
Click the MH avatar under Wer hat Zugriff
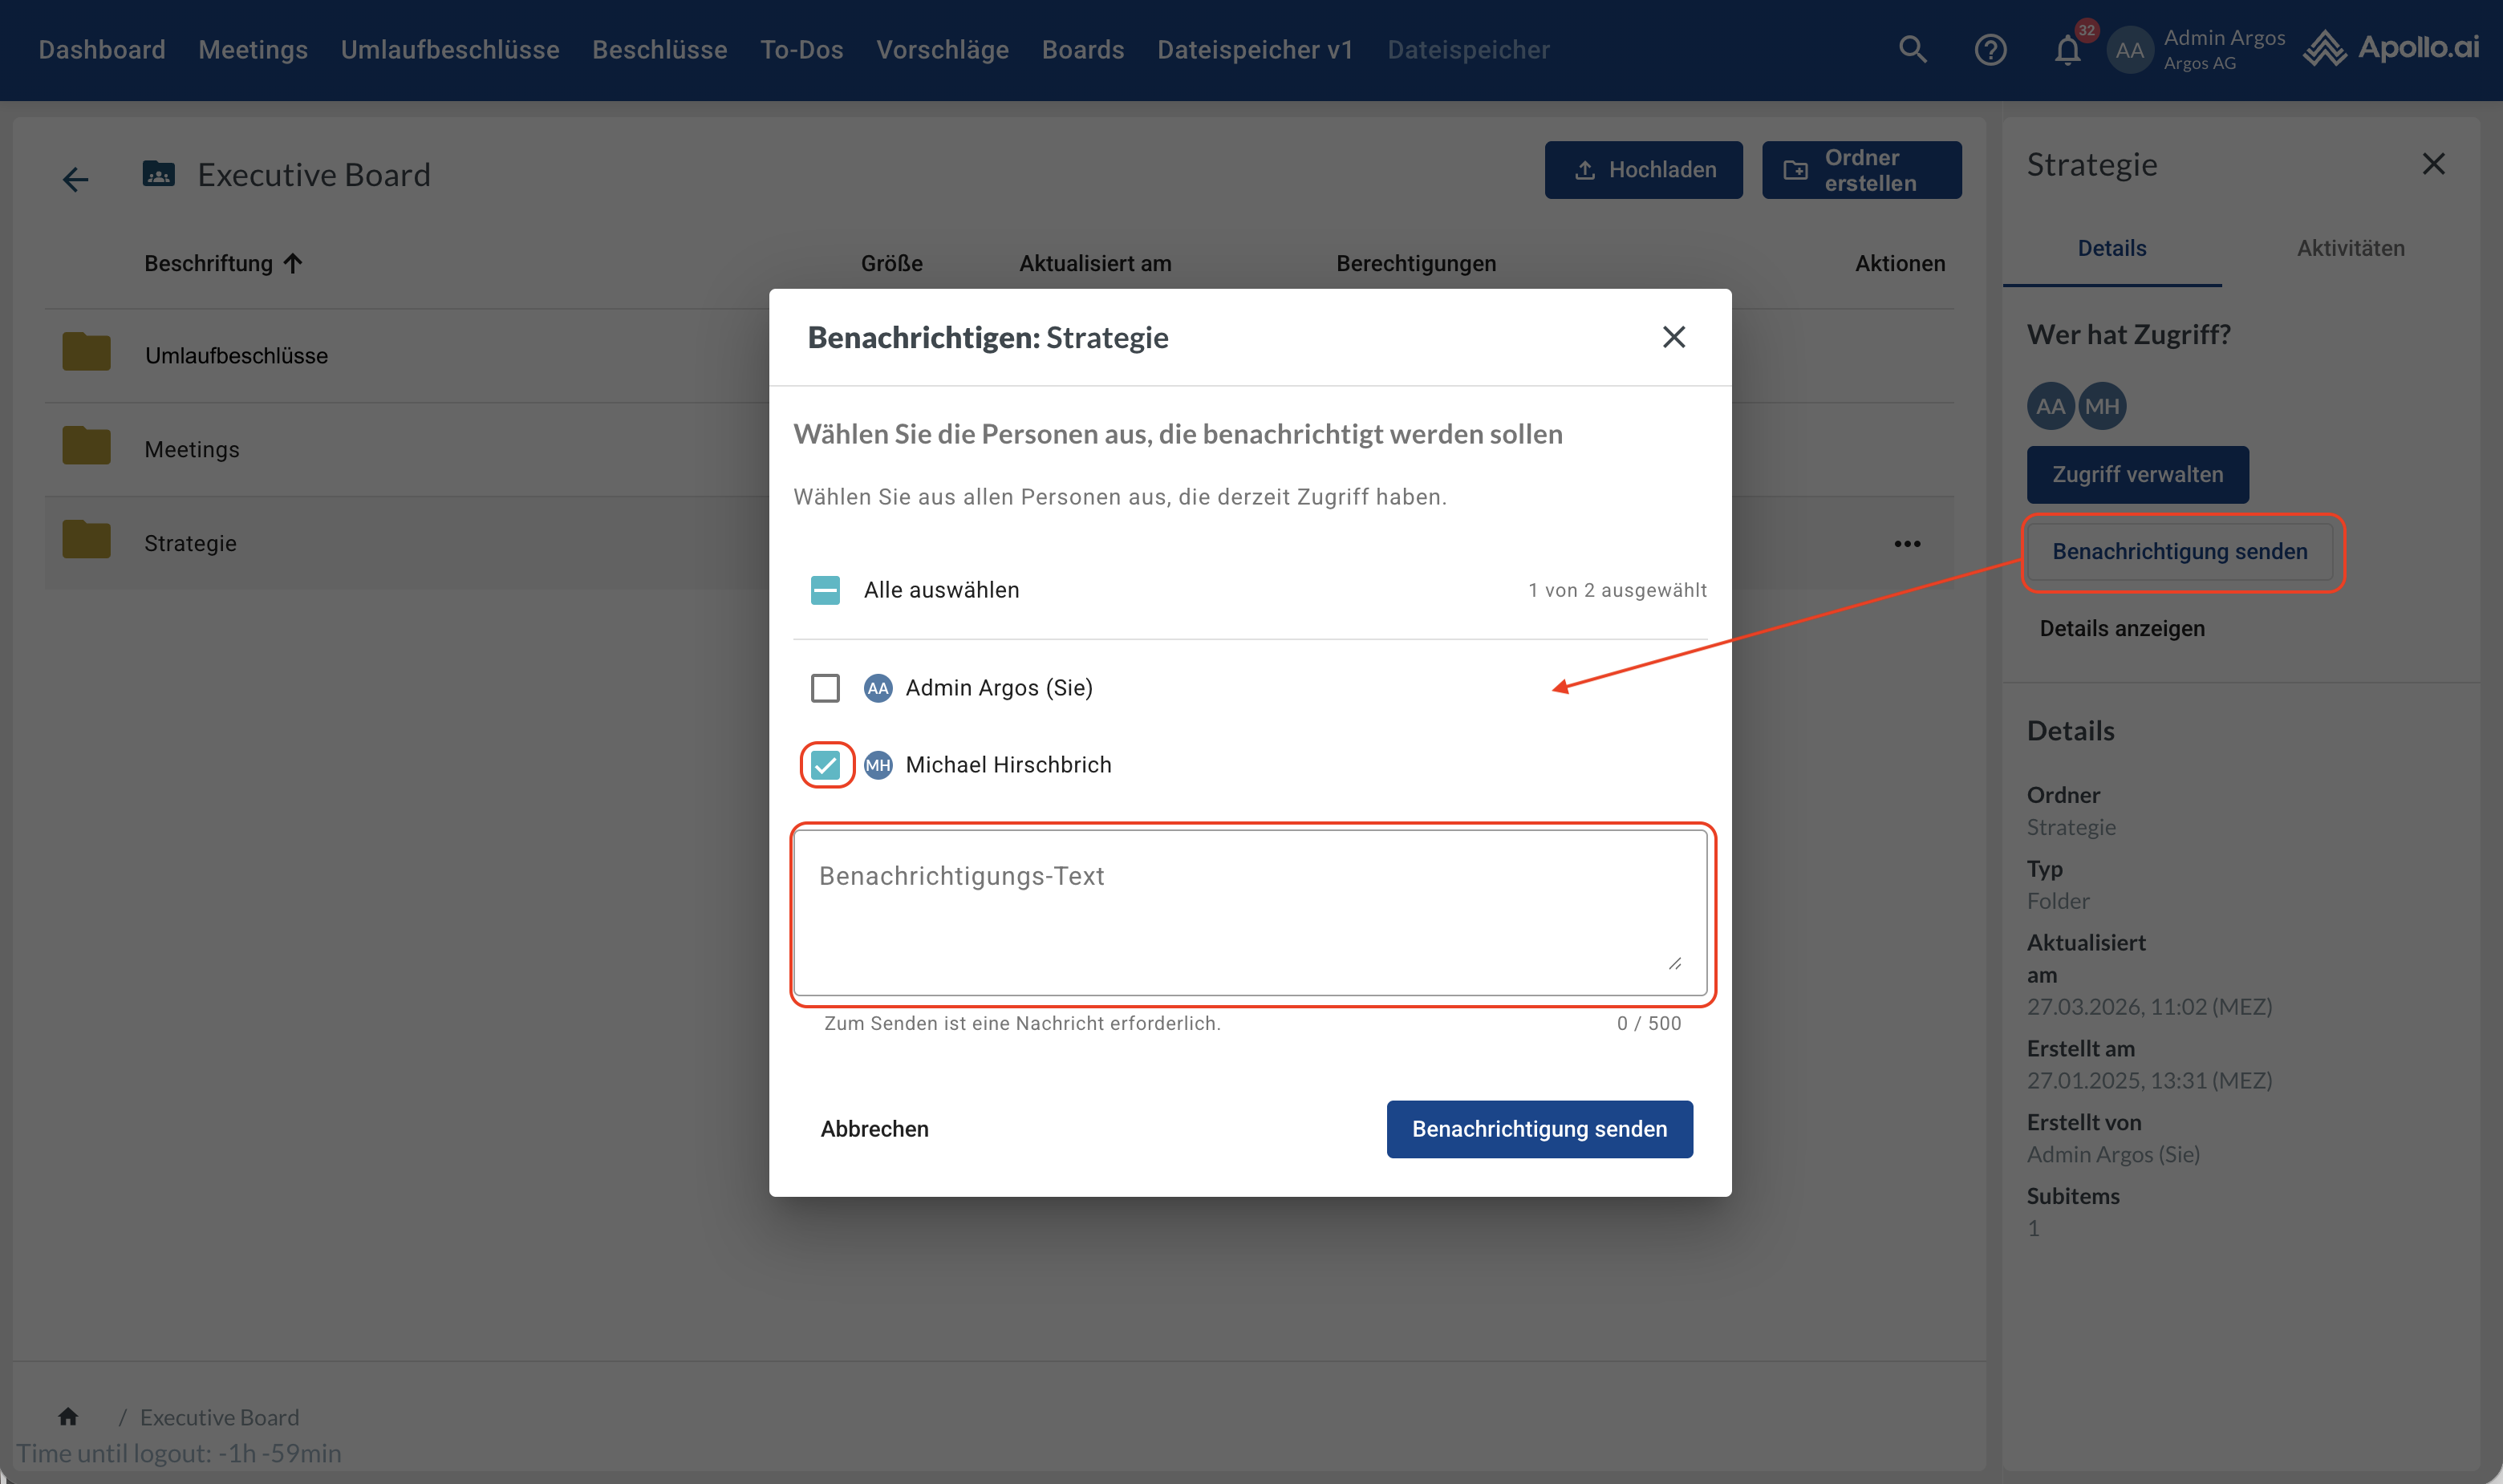point(2102,406)
